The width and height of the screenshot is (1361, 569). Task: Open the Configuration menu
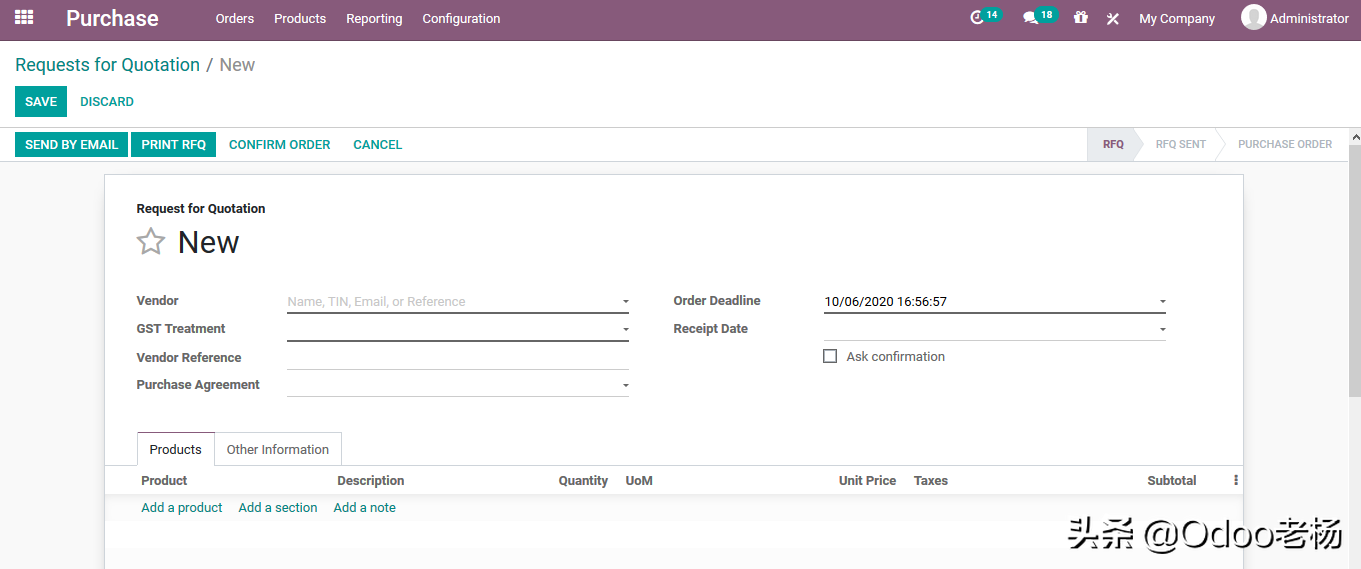461,19
